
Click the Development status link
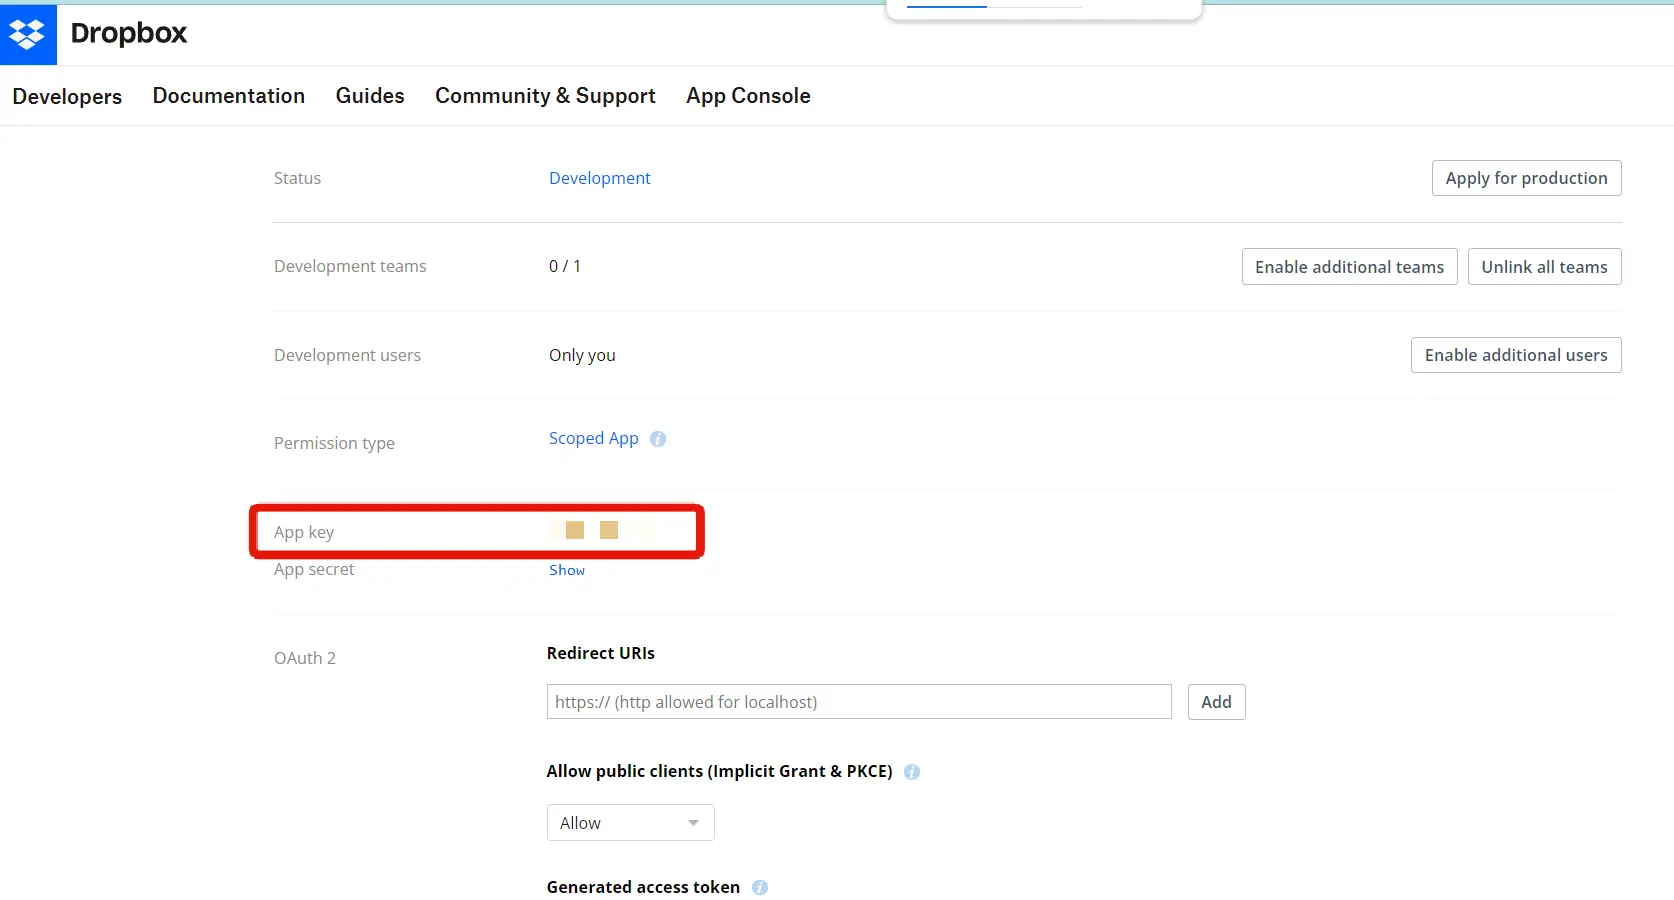600,178
